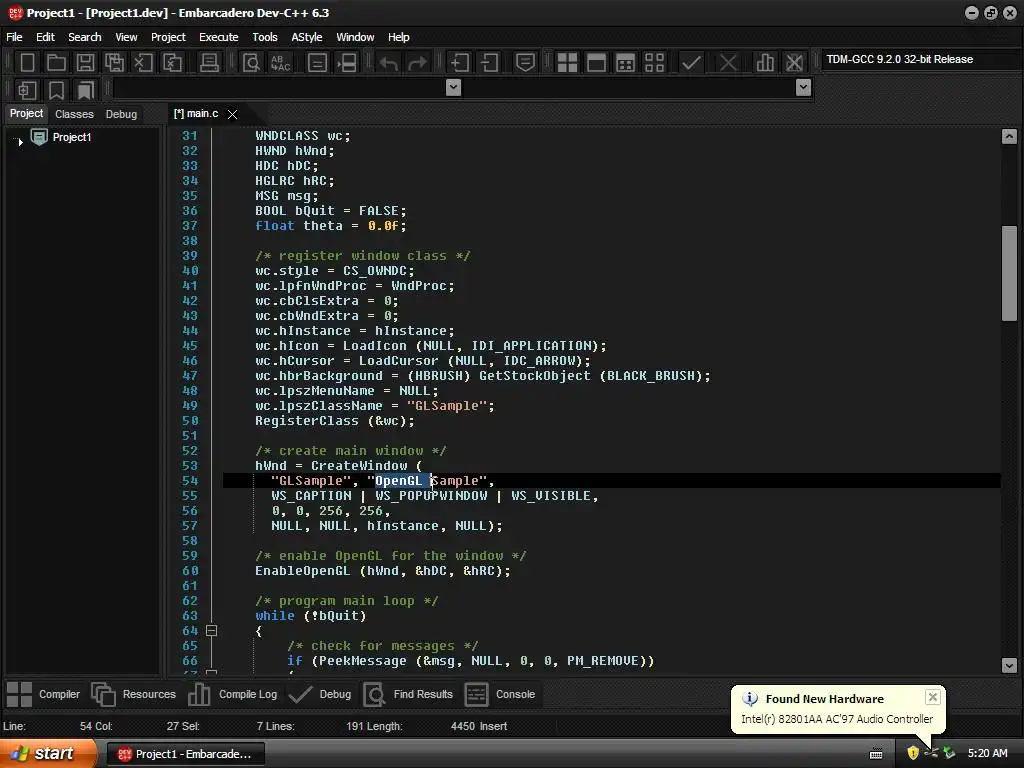Select the main.c editor tab

(x=196, y=114)
